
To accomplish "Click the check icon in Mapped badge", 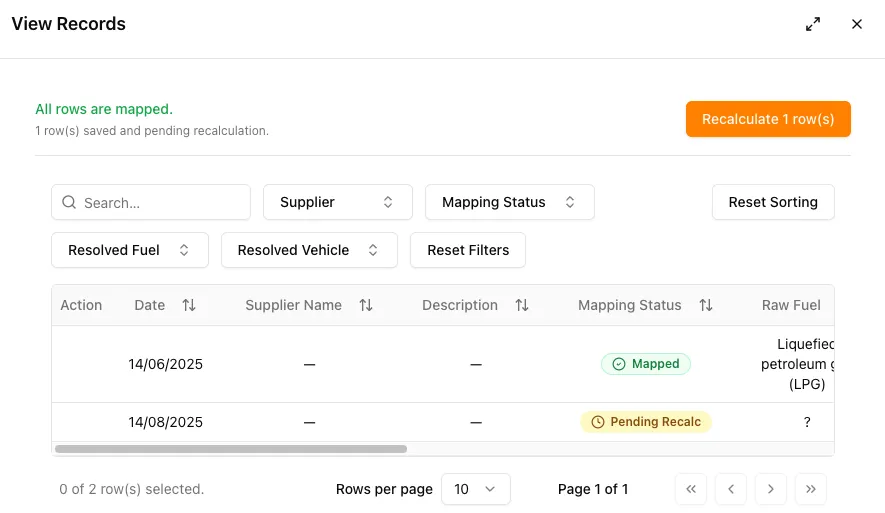I will pos(619,364).
